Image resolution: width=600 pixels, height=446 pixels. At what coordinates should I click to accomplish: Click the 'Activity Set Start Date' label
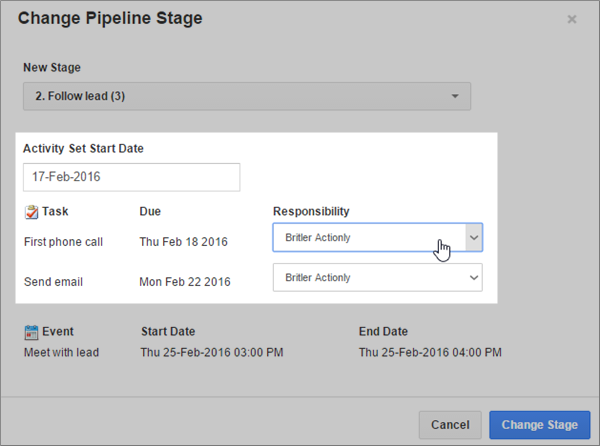83,148
